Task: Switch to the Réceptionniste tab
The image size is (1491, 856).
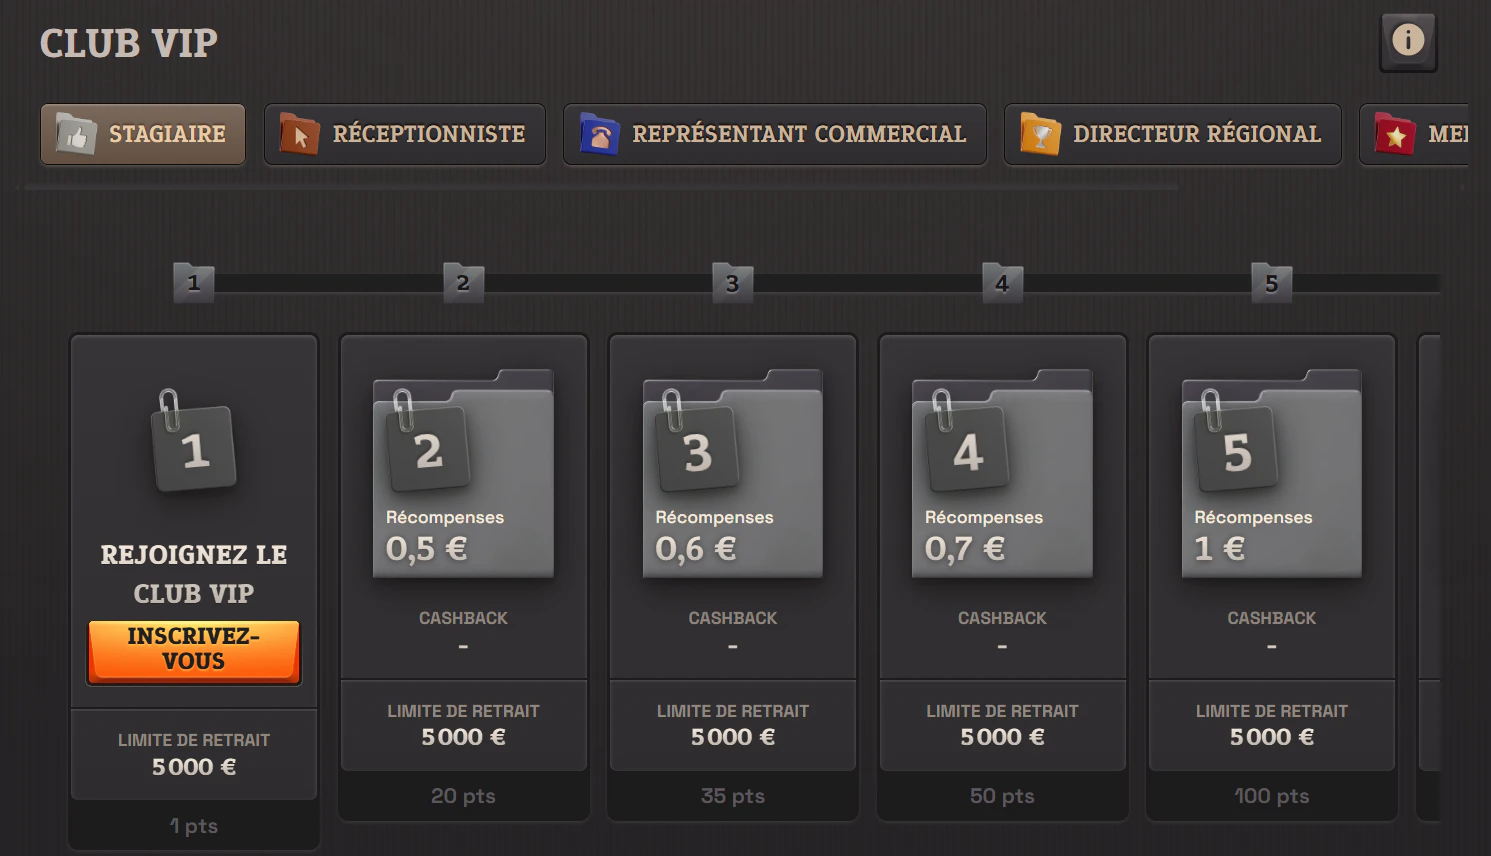Action: pyautogui.click(x=405, y=134)
